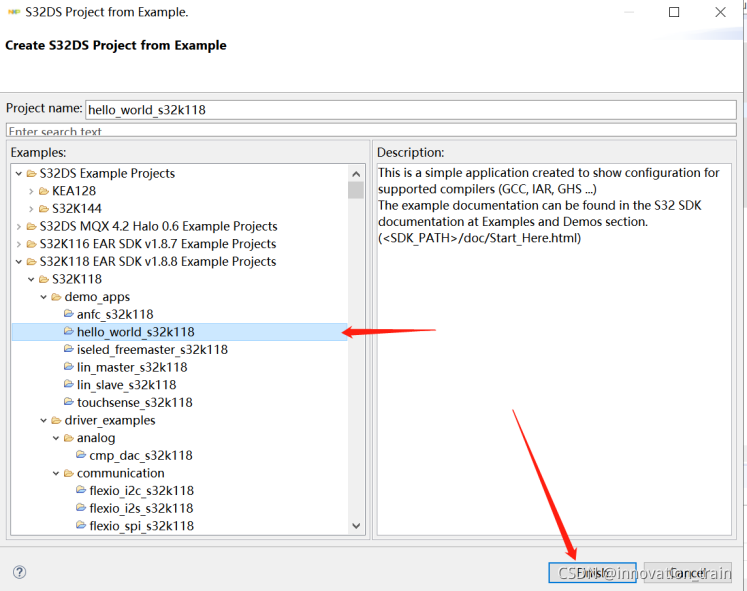Select the hello_world_s32k118 example
Image resolution: width=747 pixels, height=591 pixels.
coord(135,332)
